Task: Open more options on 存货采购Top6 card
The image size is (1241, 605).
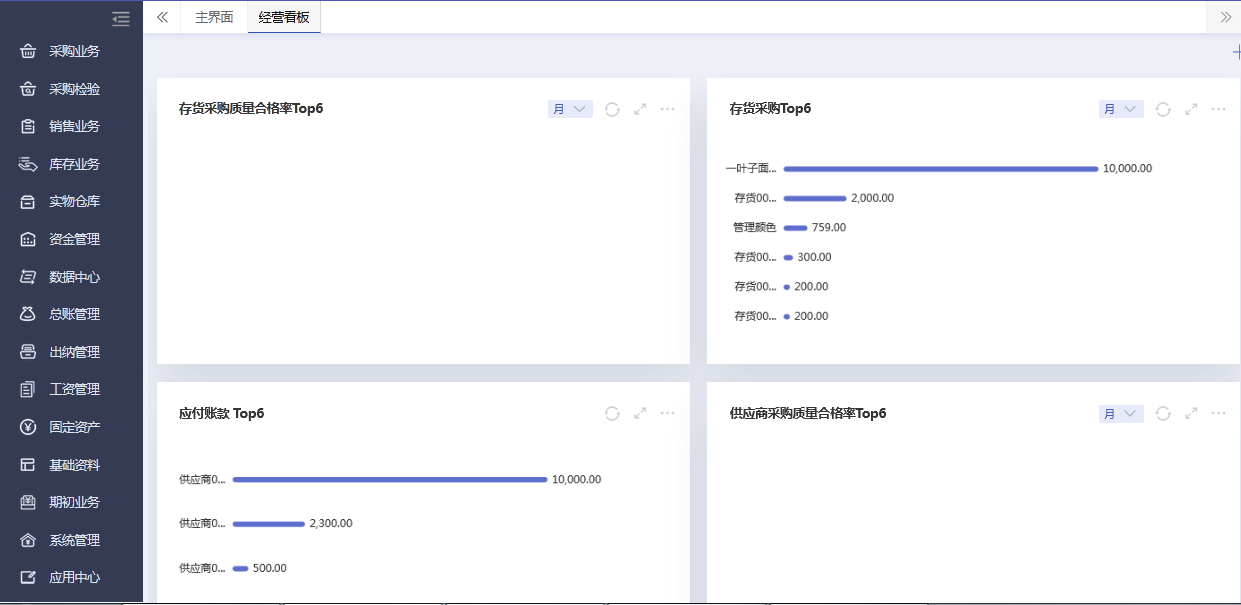Action: [x=1218, y=109]
